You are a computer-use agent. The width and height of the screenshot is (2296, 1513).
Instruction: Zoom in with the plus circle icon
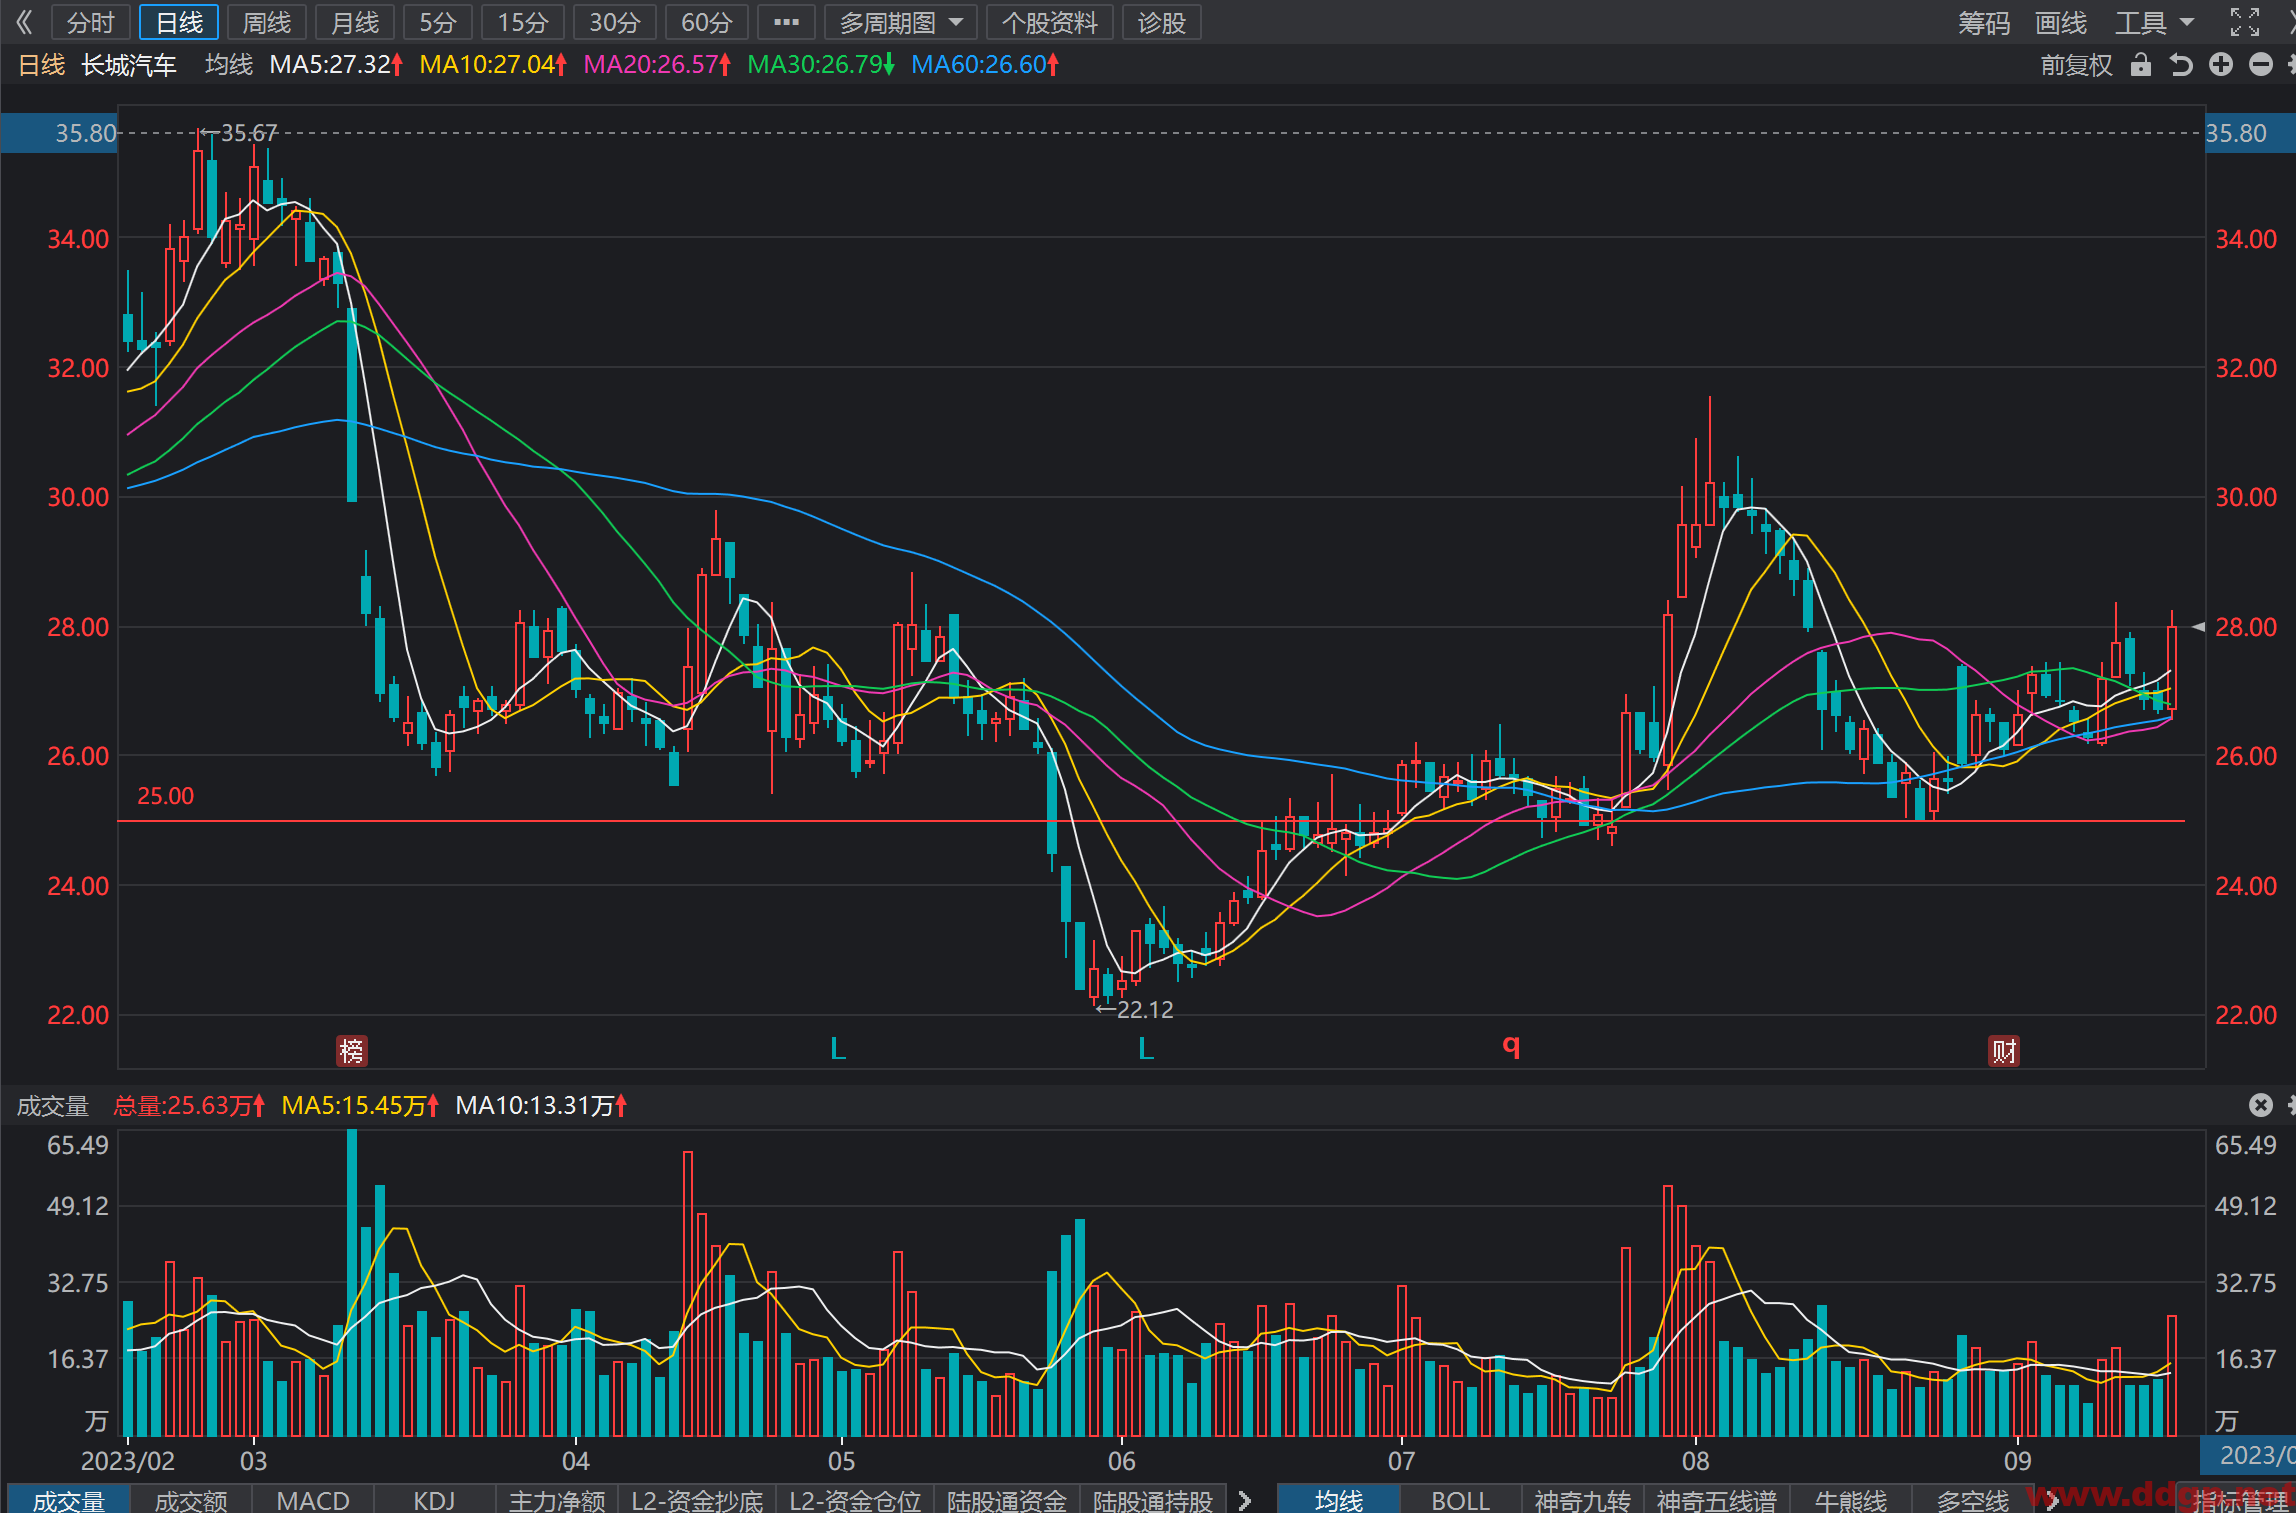pos(2221,65)
